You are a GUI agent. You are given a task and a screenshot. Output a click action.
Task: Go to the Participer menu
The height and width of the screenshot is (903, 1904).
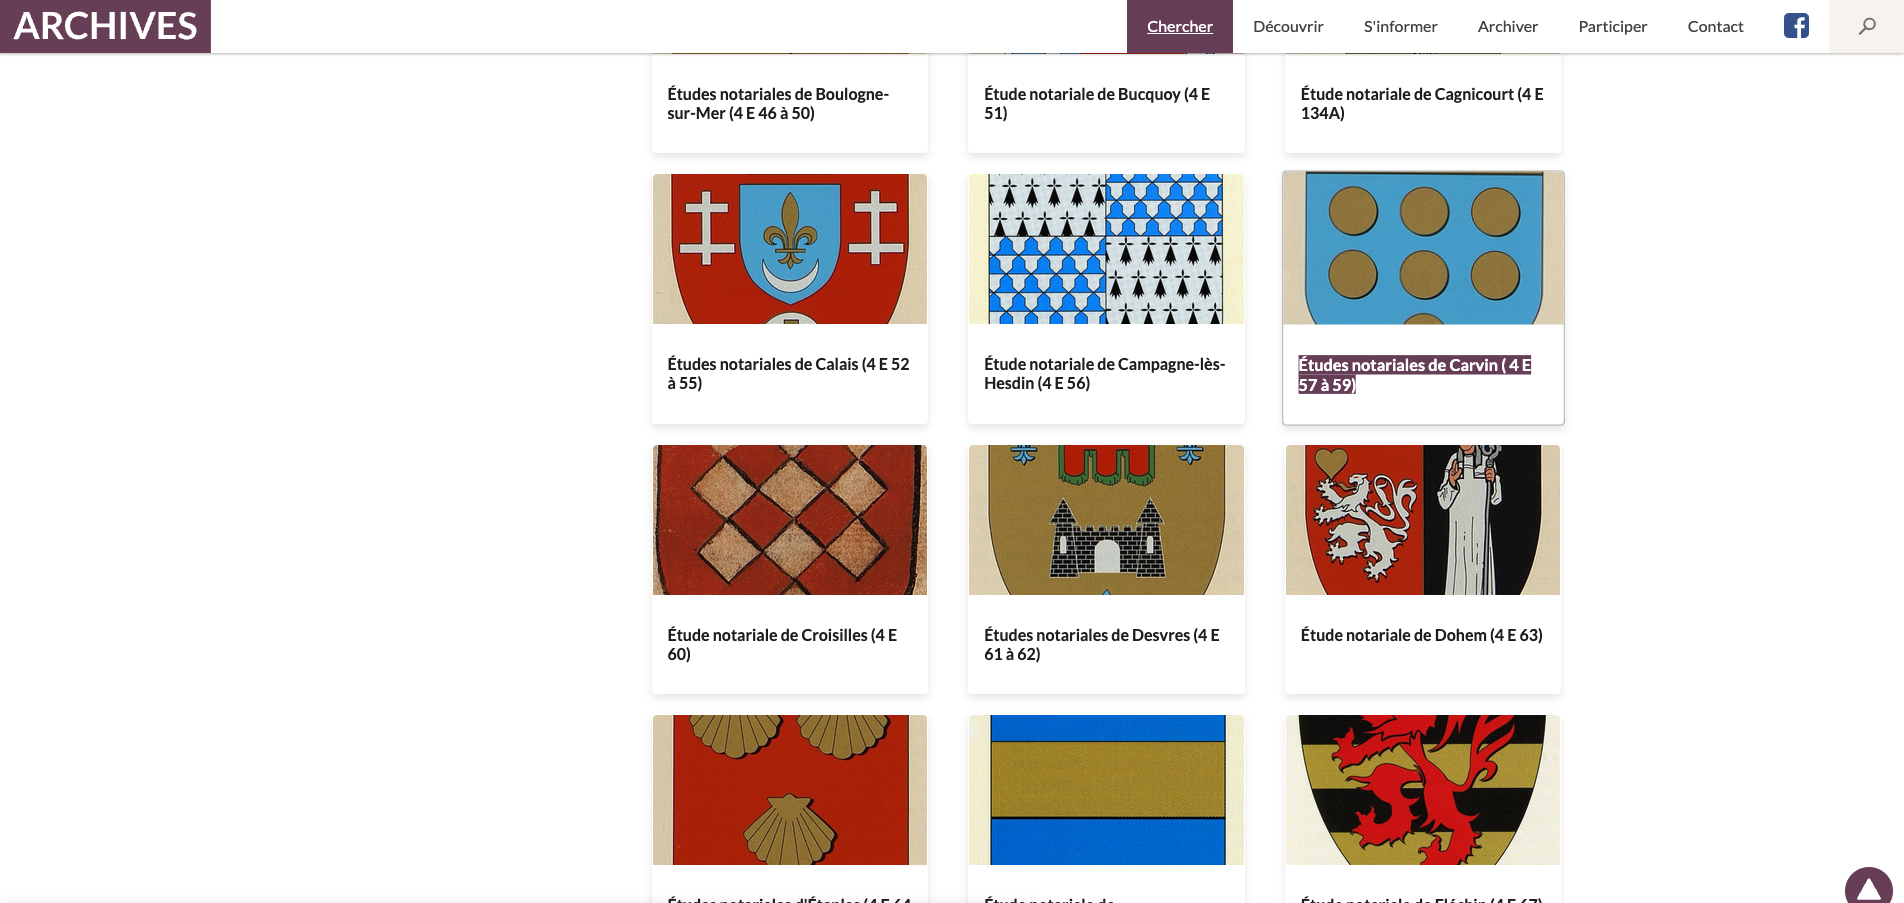[x=1612, y=27]
